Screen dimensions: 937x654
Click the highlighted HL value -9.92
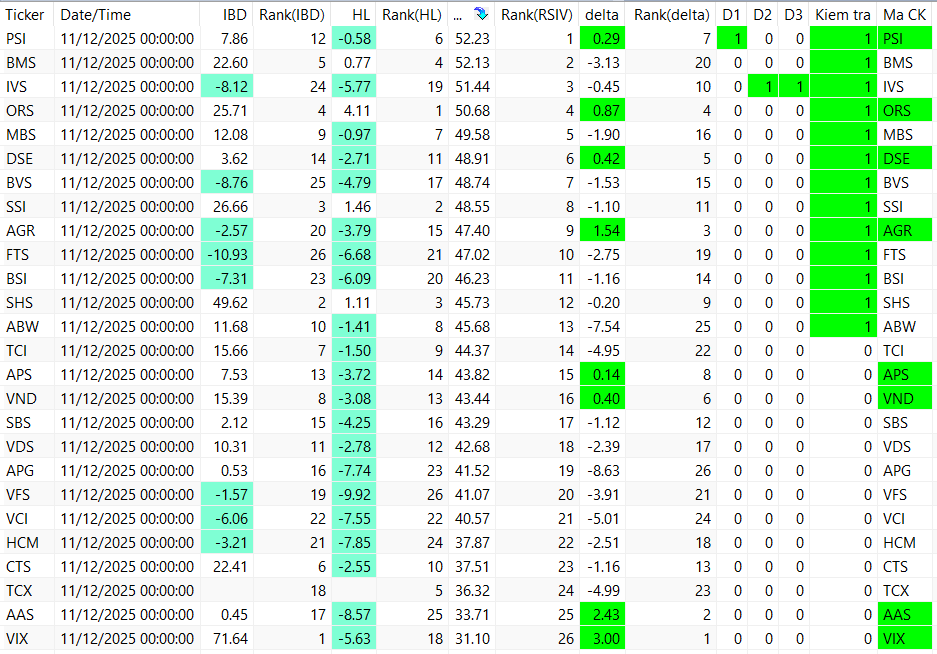(354, 495)
